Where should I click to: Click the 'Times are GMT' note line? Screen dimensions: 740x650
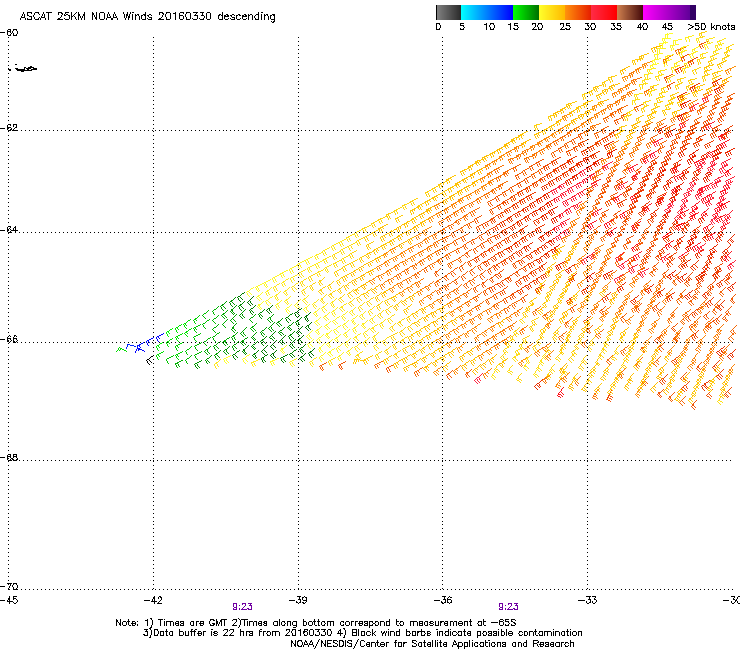[x=316, y=623]
